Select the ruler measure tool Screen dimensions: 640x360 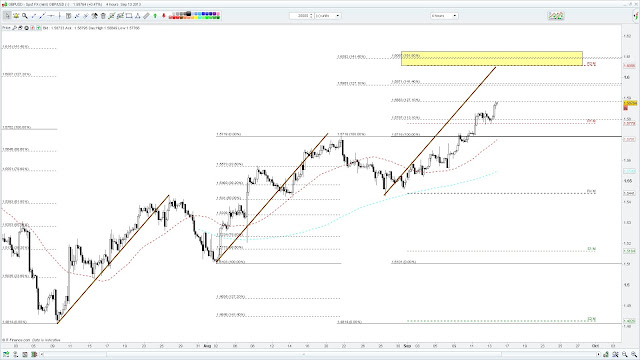146,16
